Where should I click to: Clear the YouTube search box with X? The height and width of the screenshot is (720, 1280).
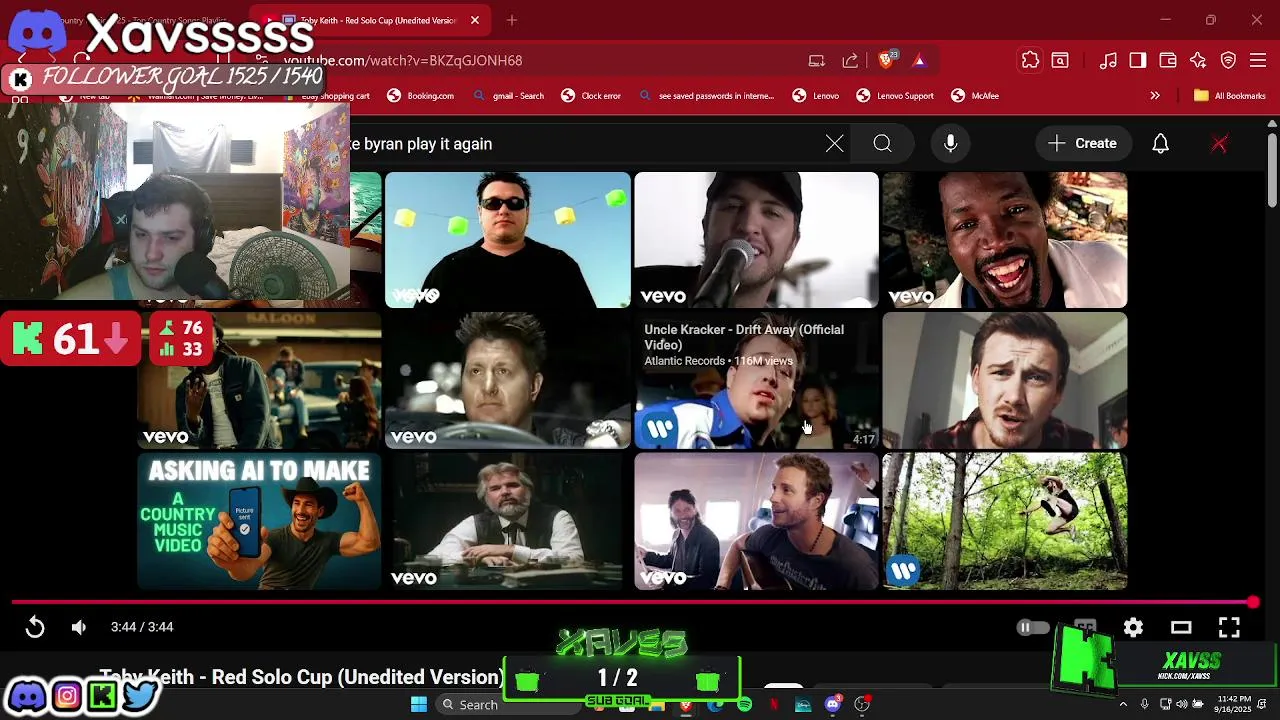pos(835,144)
